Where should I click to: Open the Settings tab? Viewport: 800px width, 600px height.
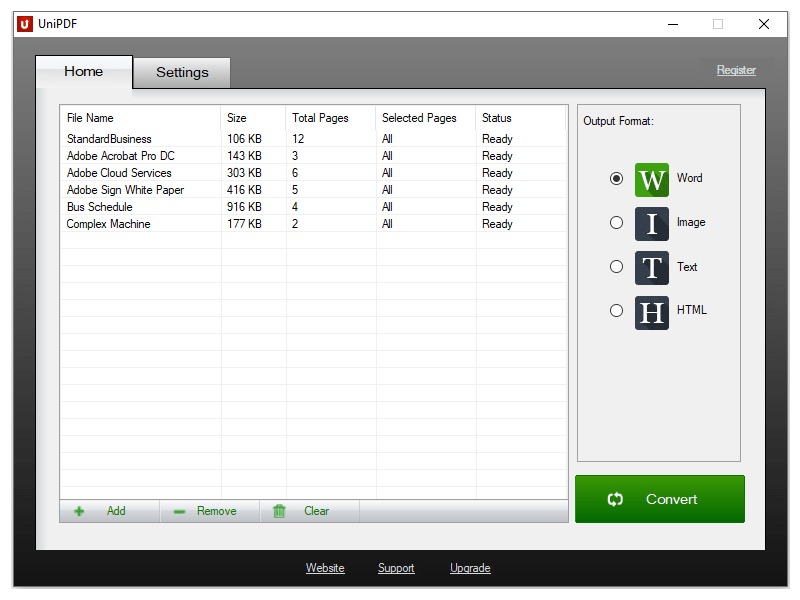(182, 72)
